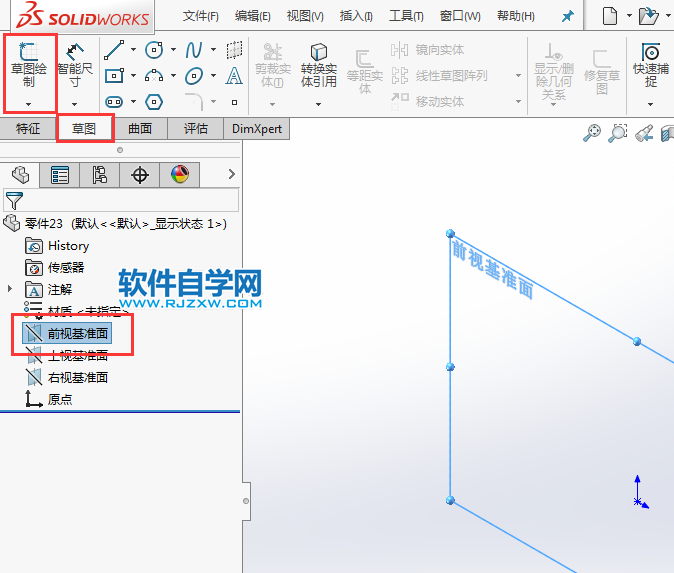This screenshot has height=573, width=674.
Task: Open the Slot tool dropdown arrow
Action: click(x=133, y=101)
